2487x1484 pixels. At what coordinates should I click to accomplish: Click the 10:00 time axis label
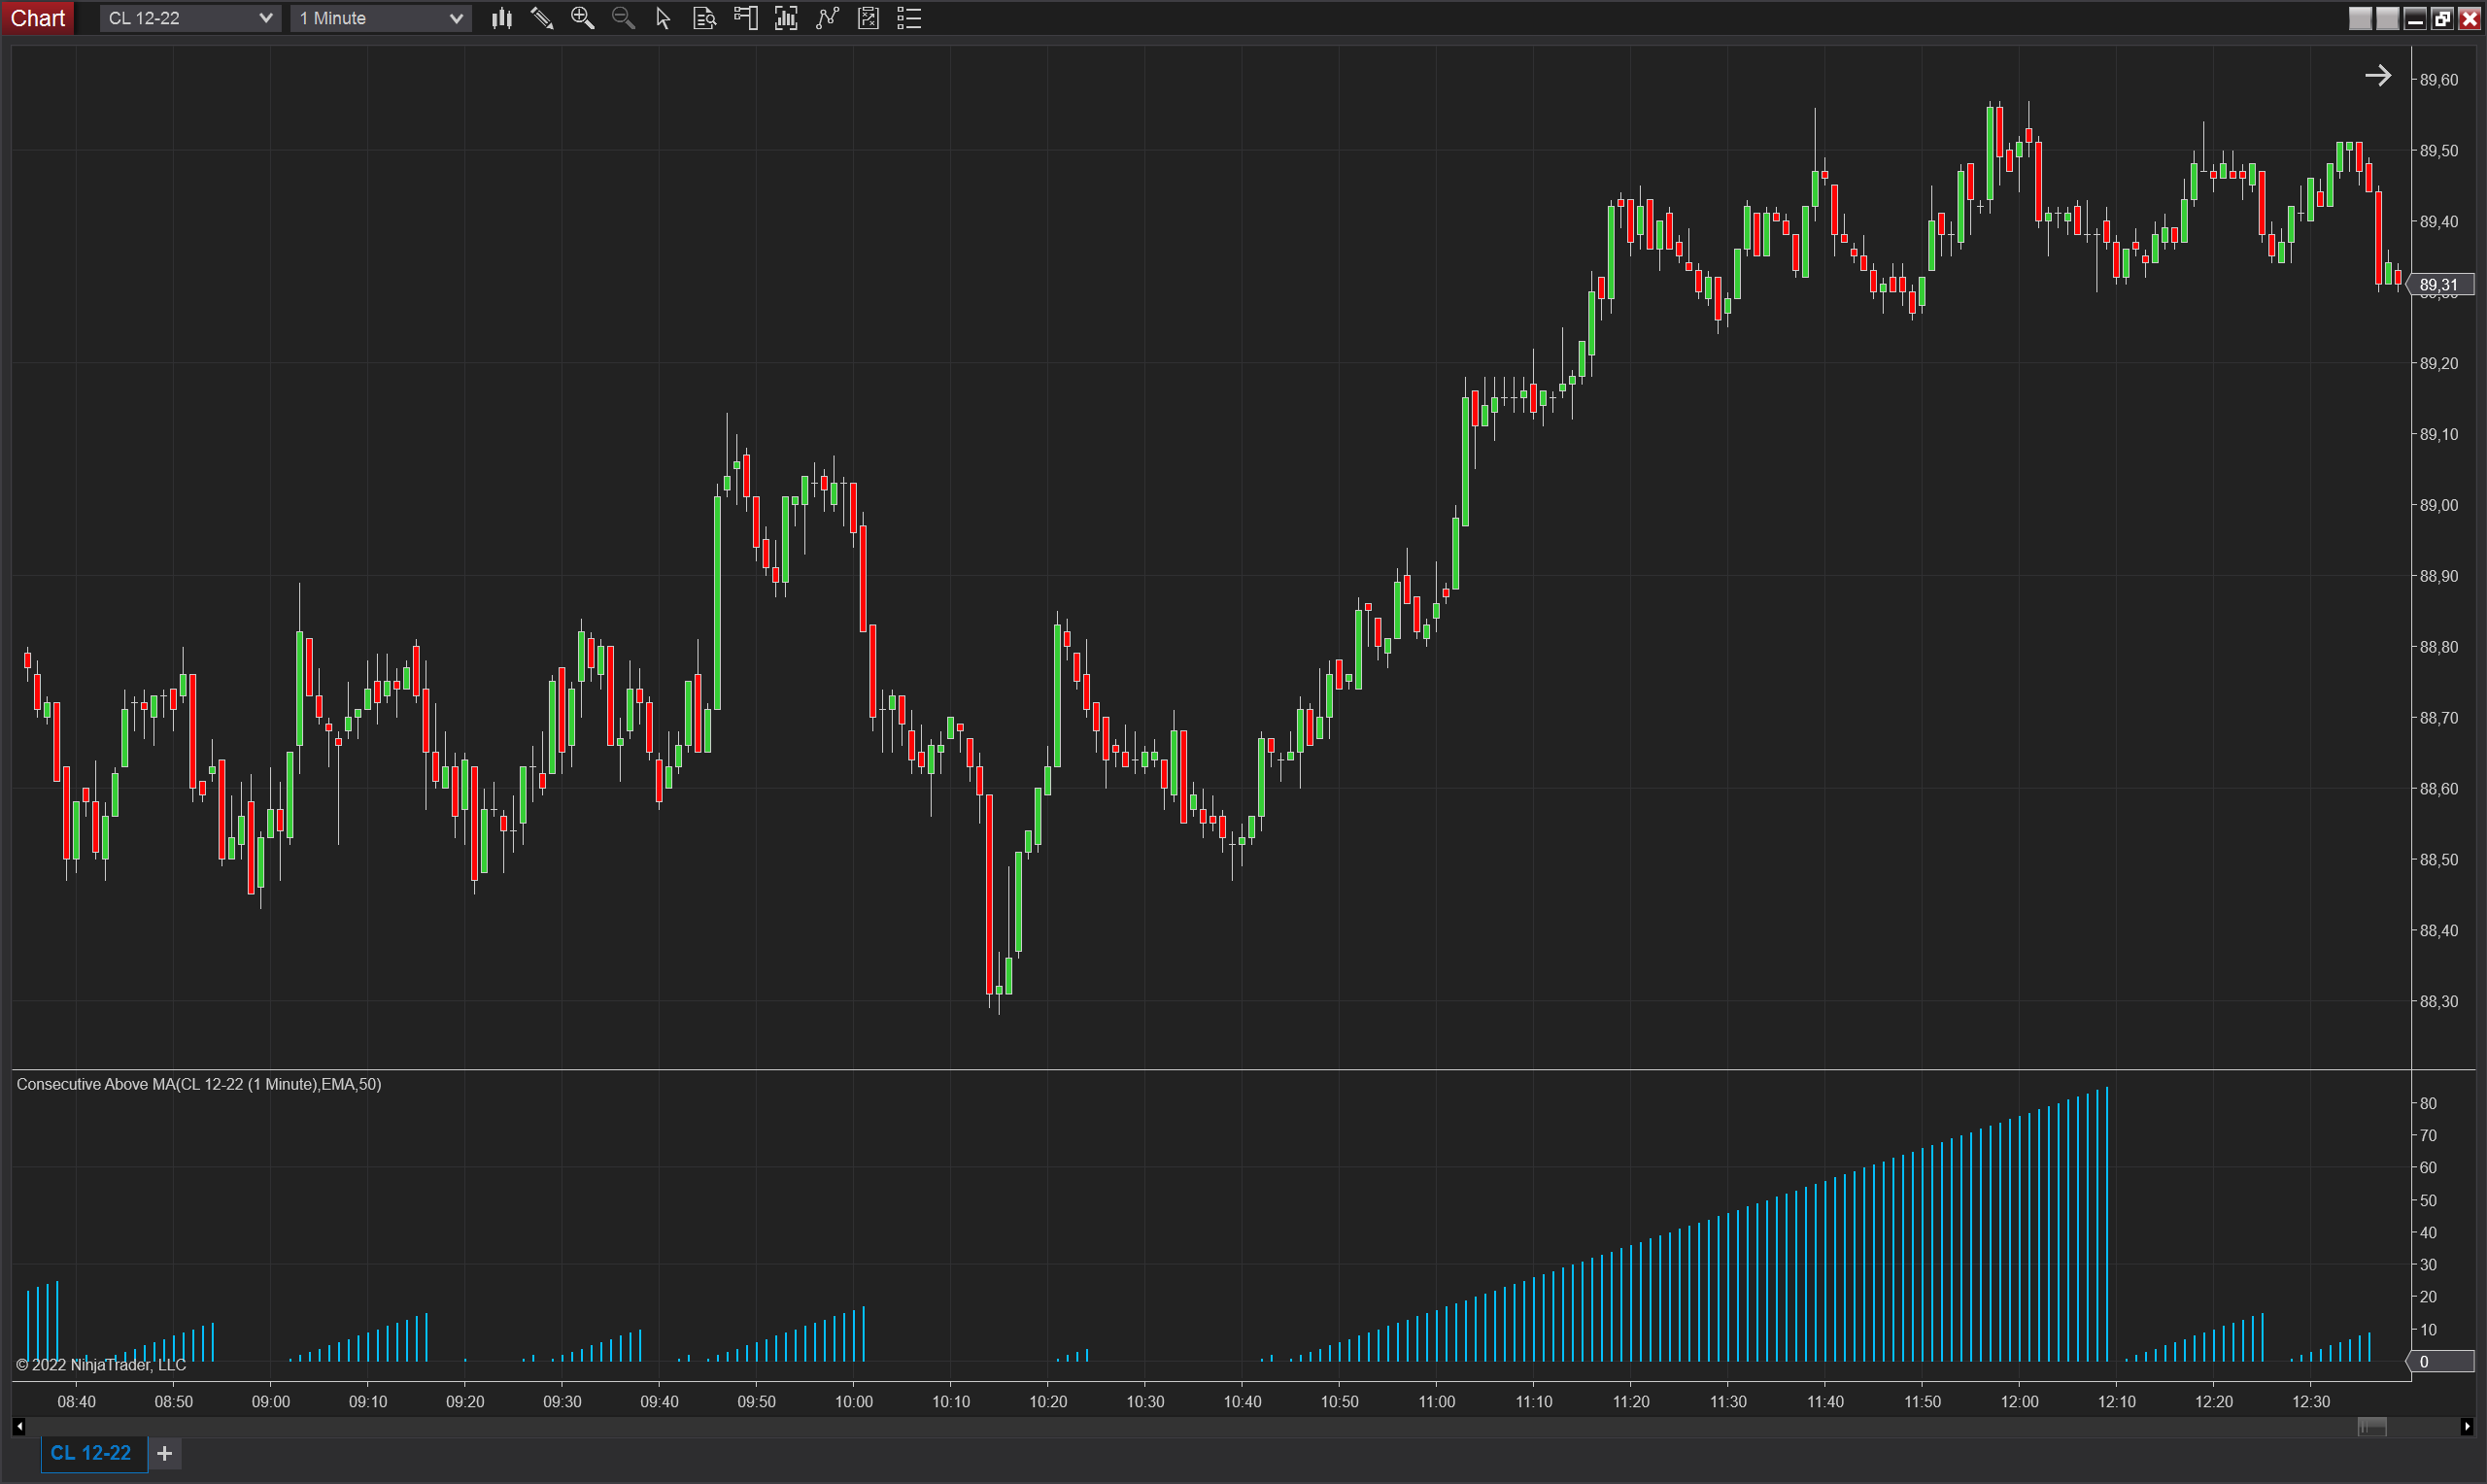854,1402
